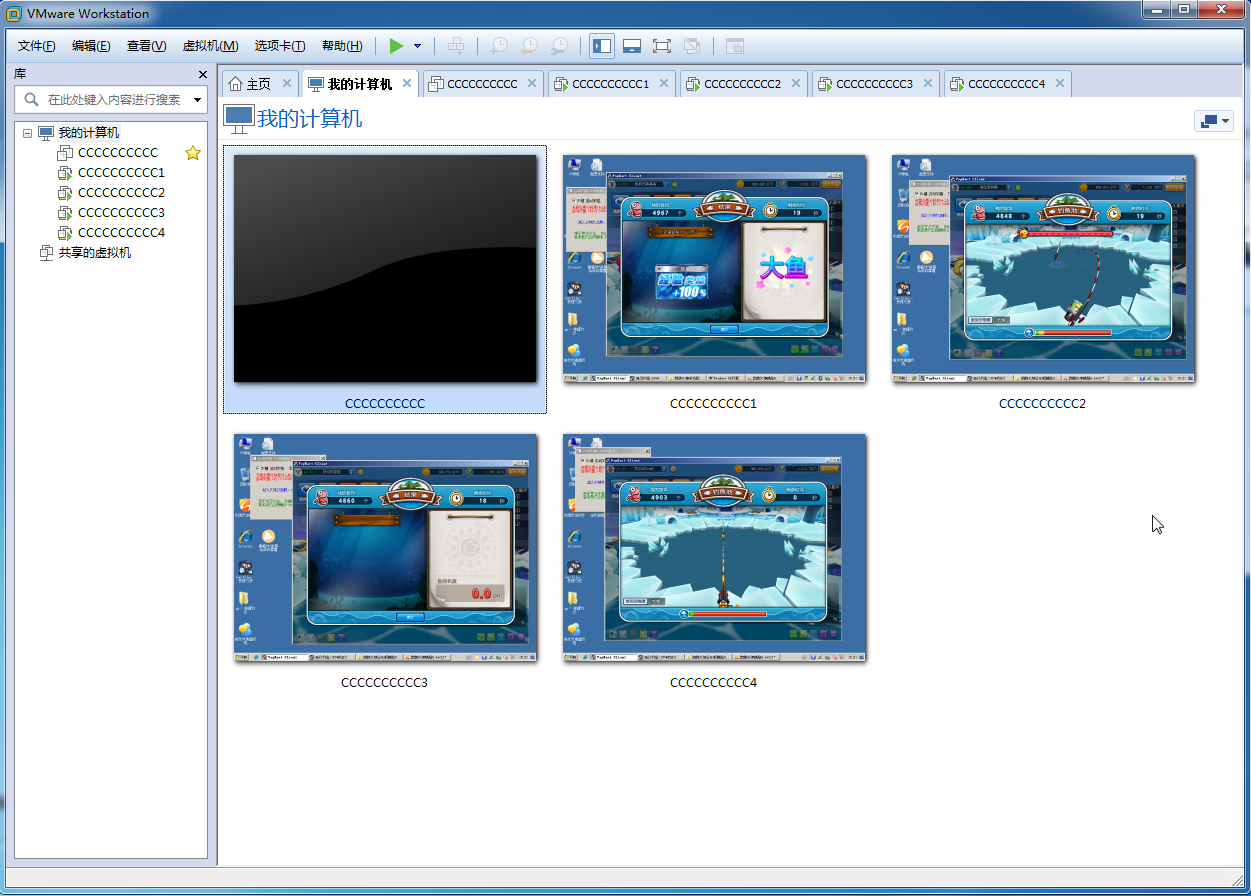
Task: Open the 编辑(E) menu
Action: [91, 46]
